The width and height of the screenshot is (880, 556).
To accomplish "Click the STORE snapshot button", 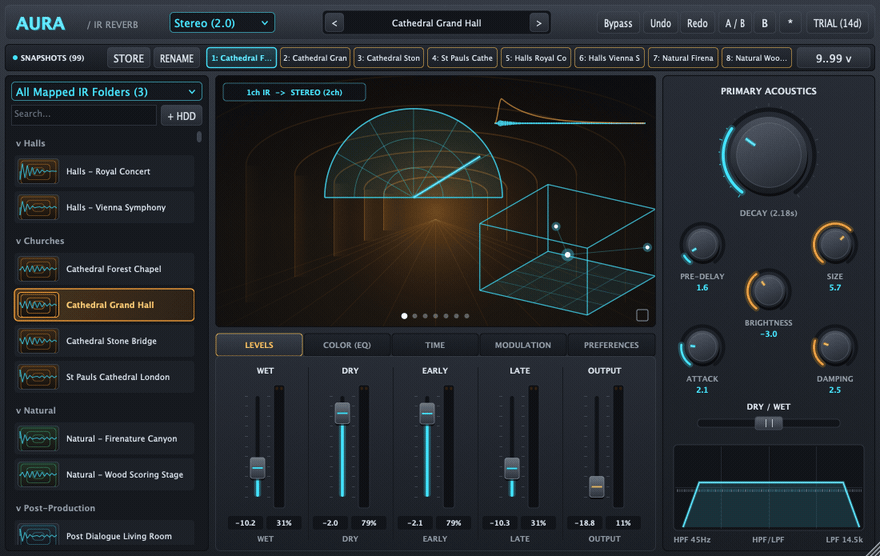I will [x=129, y=58].
